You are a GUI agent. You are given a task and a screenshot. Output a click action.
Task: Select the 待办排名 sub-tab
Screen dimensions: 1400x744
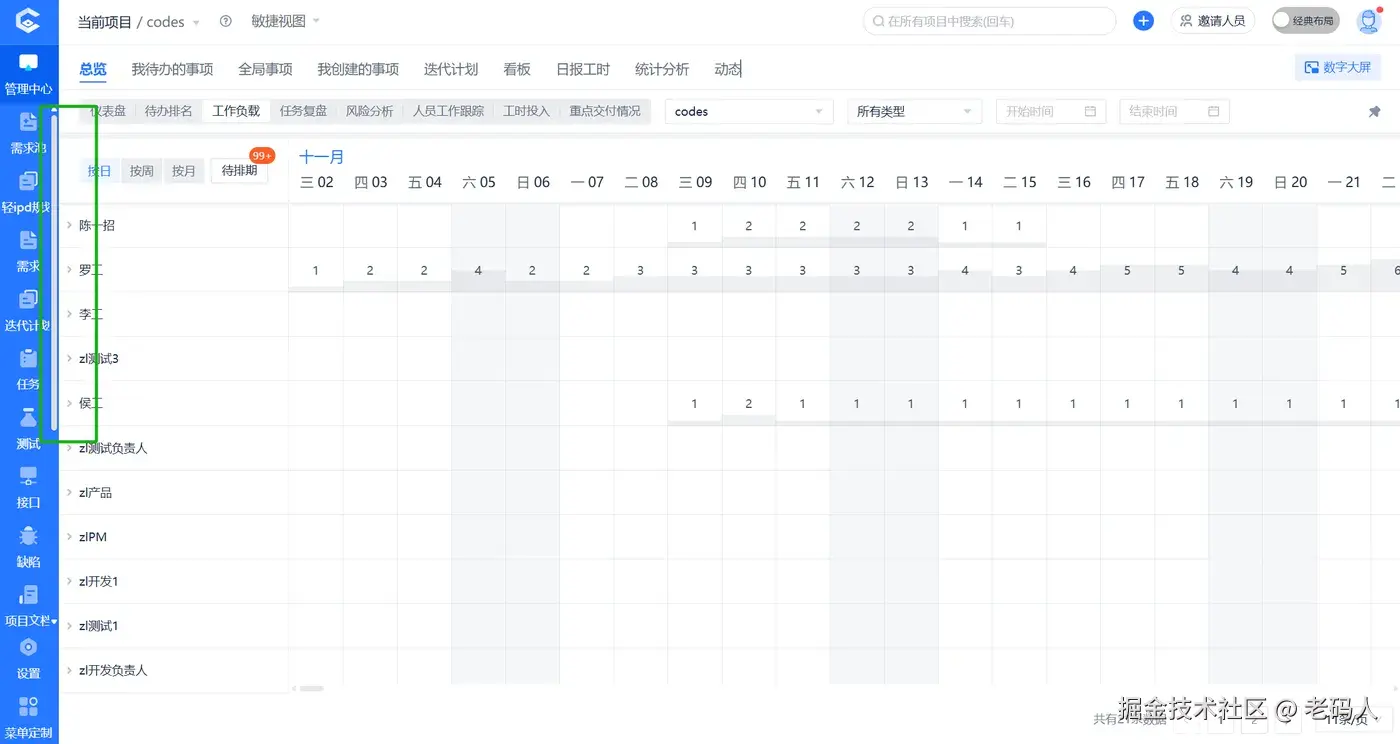pos(168,111)
